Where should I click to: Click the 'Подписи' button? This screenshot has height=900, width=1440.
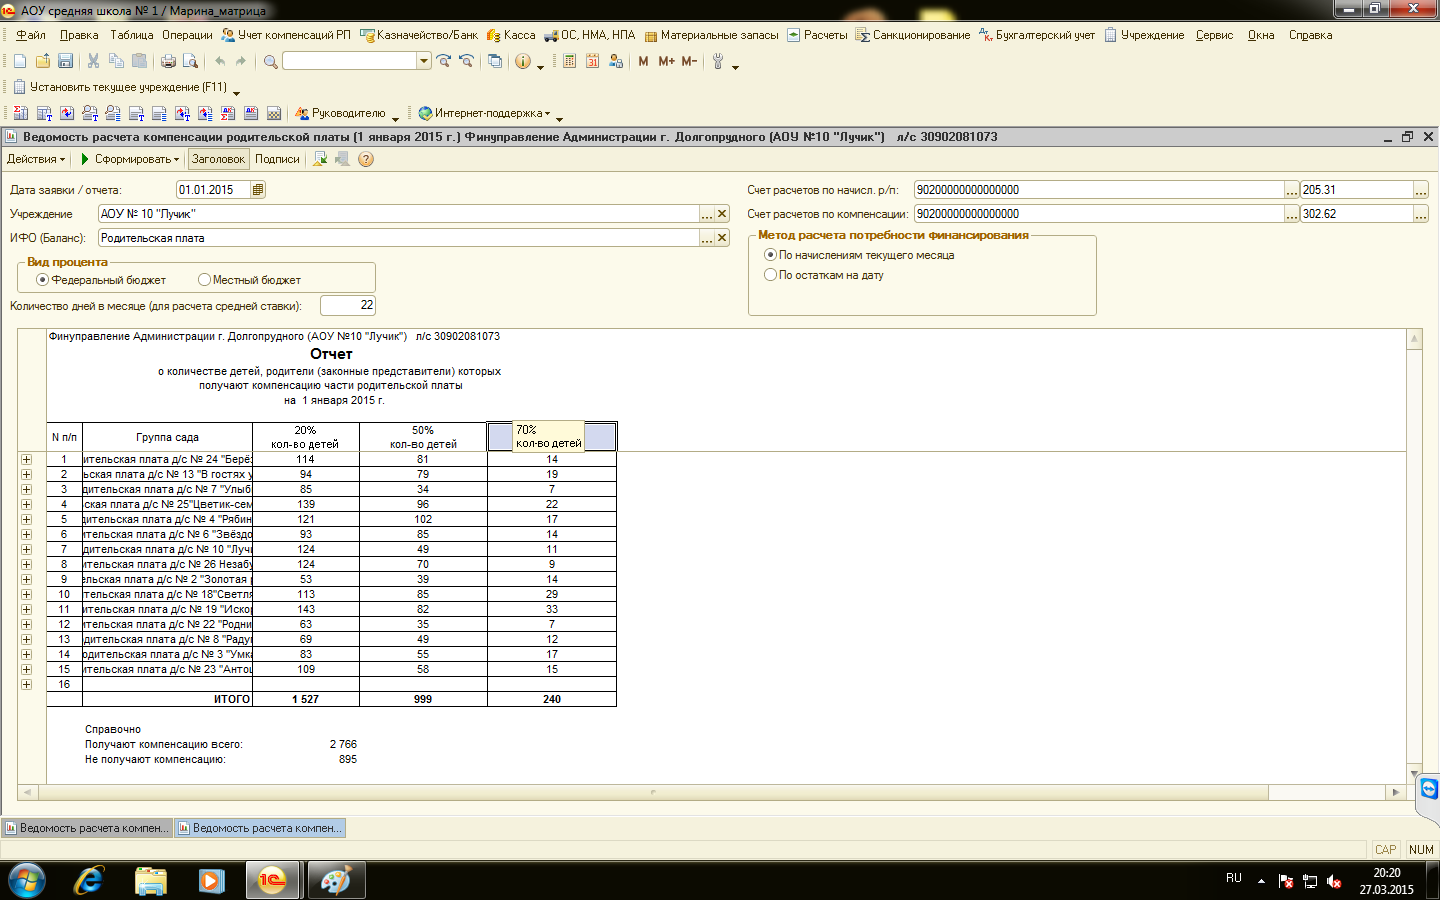[277, 159]
